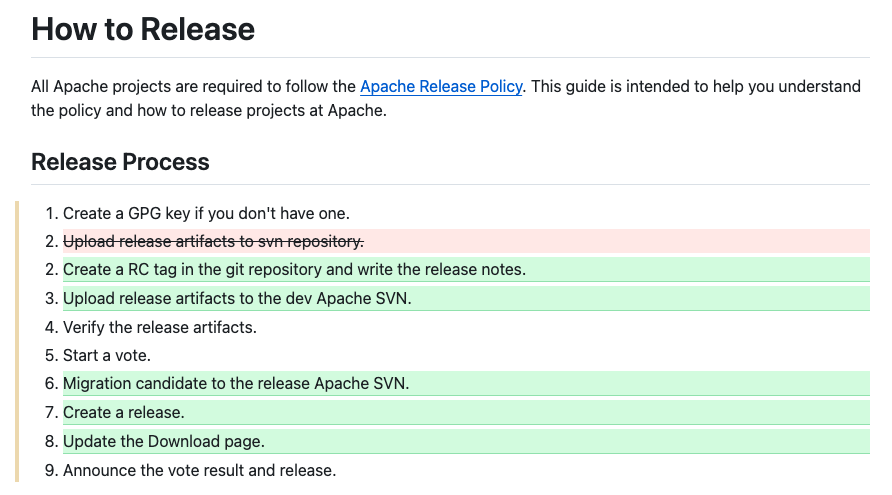Image resolution: width=892 pixels, height=495 pixels.
Task: Select the "Update the Download page" line
Action: [x=164, y=441]
